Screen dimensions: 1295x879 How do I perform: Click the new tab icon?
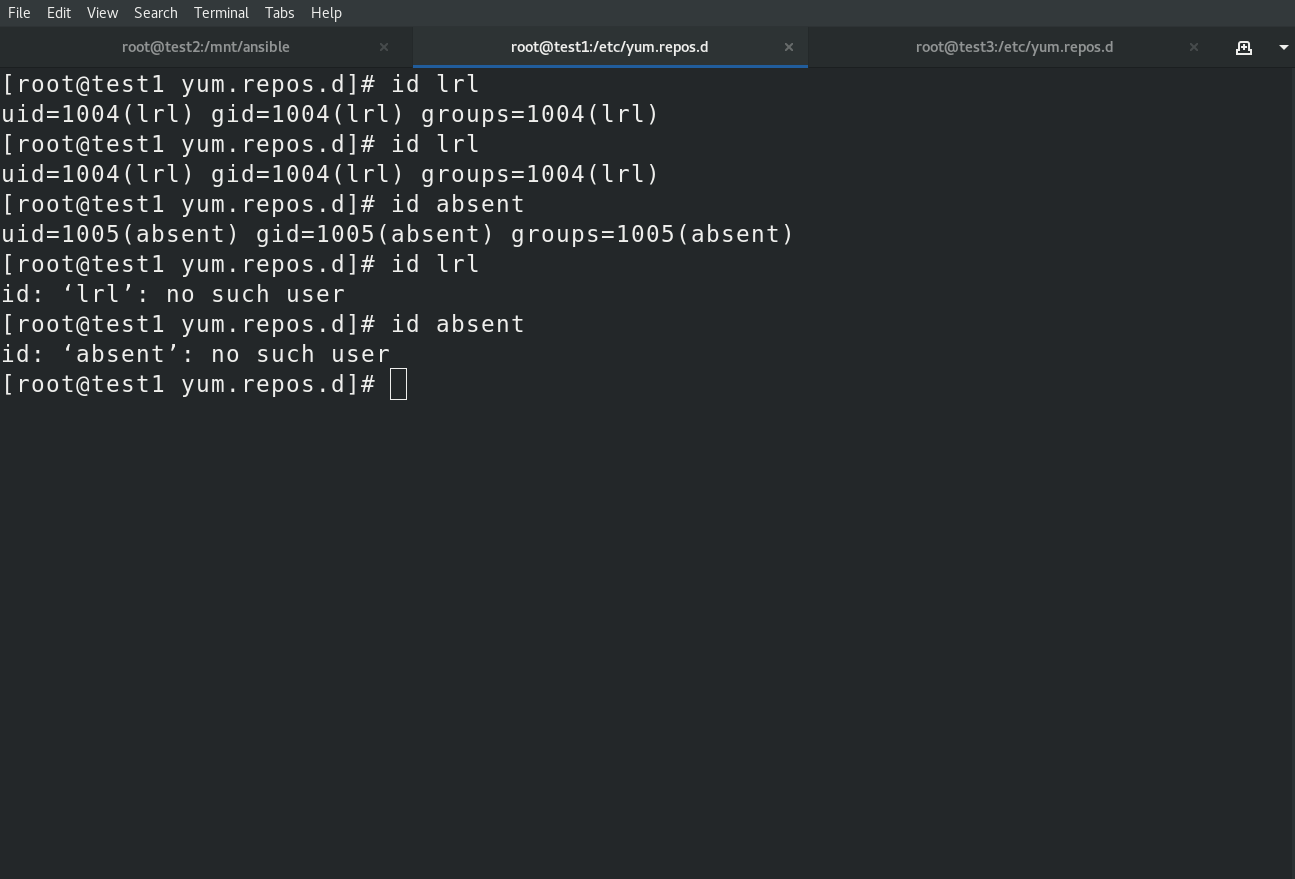[x=1244, y=47]
